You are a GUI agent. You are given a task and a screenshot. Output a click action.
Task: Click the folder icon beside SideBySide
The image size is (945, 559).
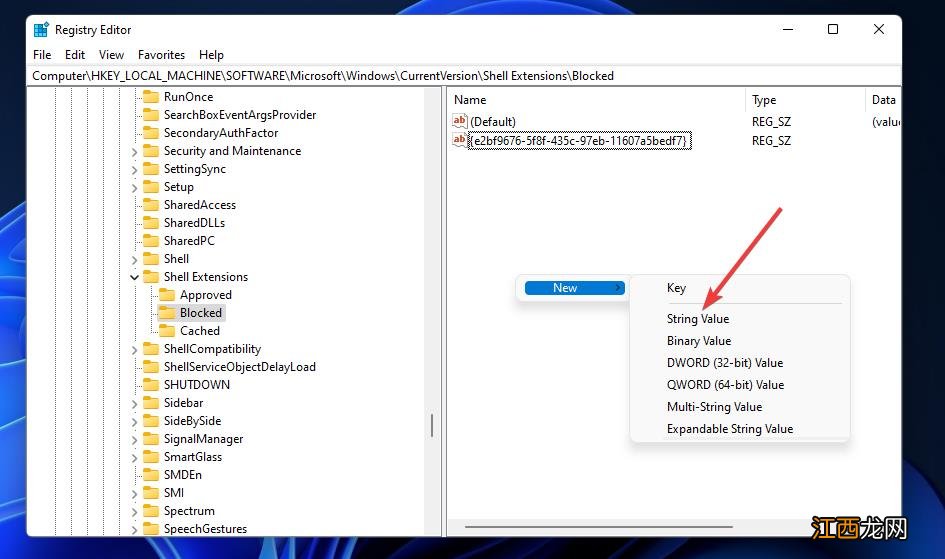point(151,421)
